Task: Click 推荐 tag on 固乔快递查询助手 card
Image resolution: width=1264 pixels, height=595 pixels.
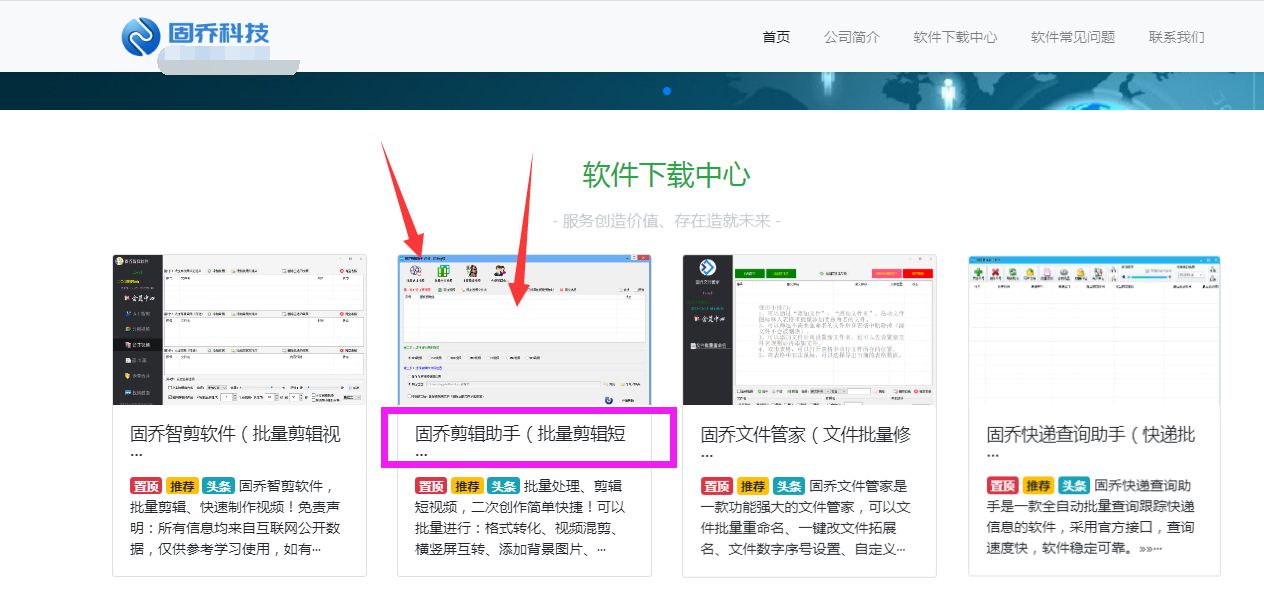Action: (x=1038, y=486)
